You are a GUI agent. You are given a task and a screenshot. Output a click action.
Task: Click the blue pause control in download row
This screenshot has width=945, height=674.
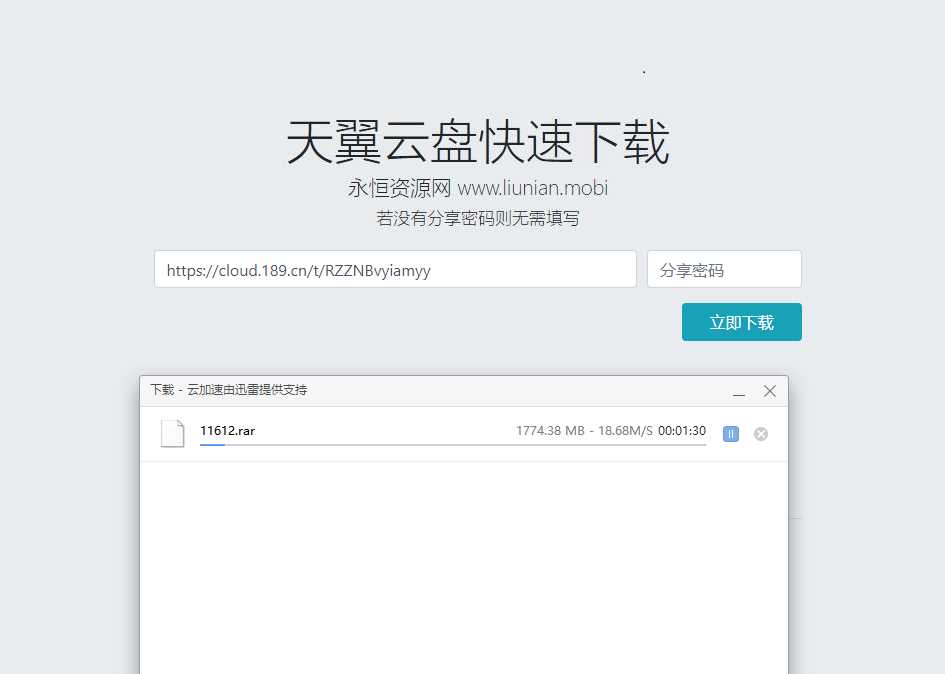tap(730, 433)
